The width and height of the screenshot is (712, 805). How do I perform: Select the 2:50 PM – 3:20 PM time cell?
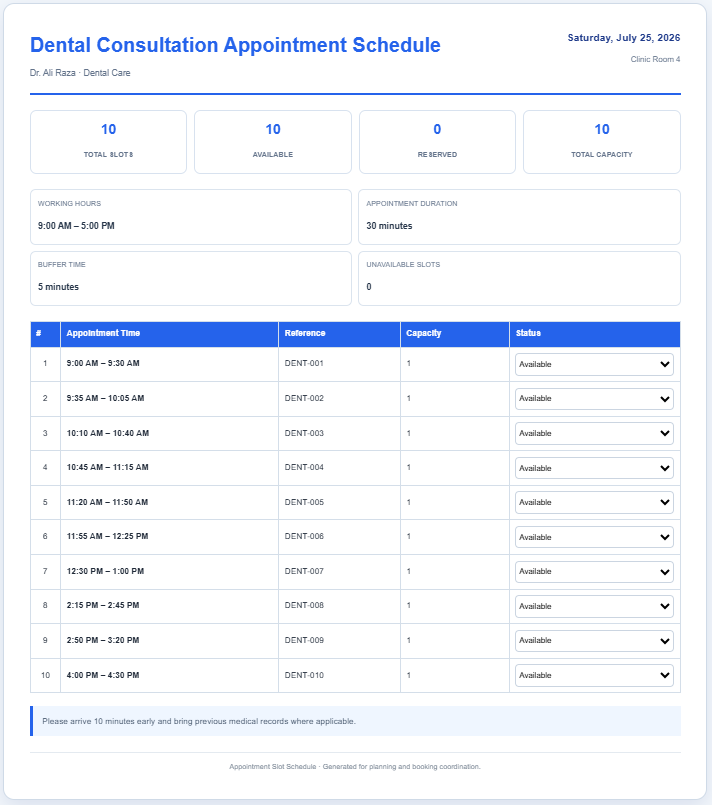click(x=169, y=641)
